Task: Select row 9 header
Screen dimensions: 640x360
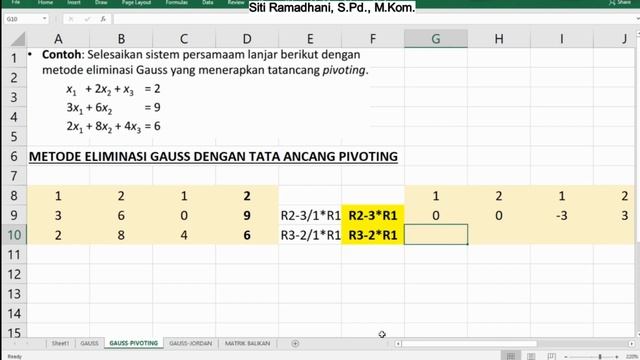Action: coord(14,215)
